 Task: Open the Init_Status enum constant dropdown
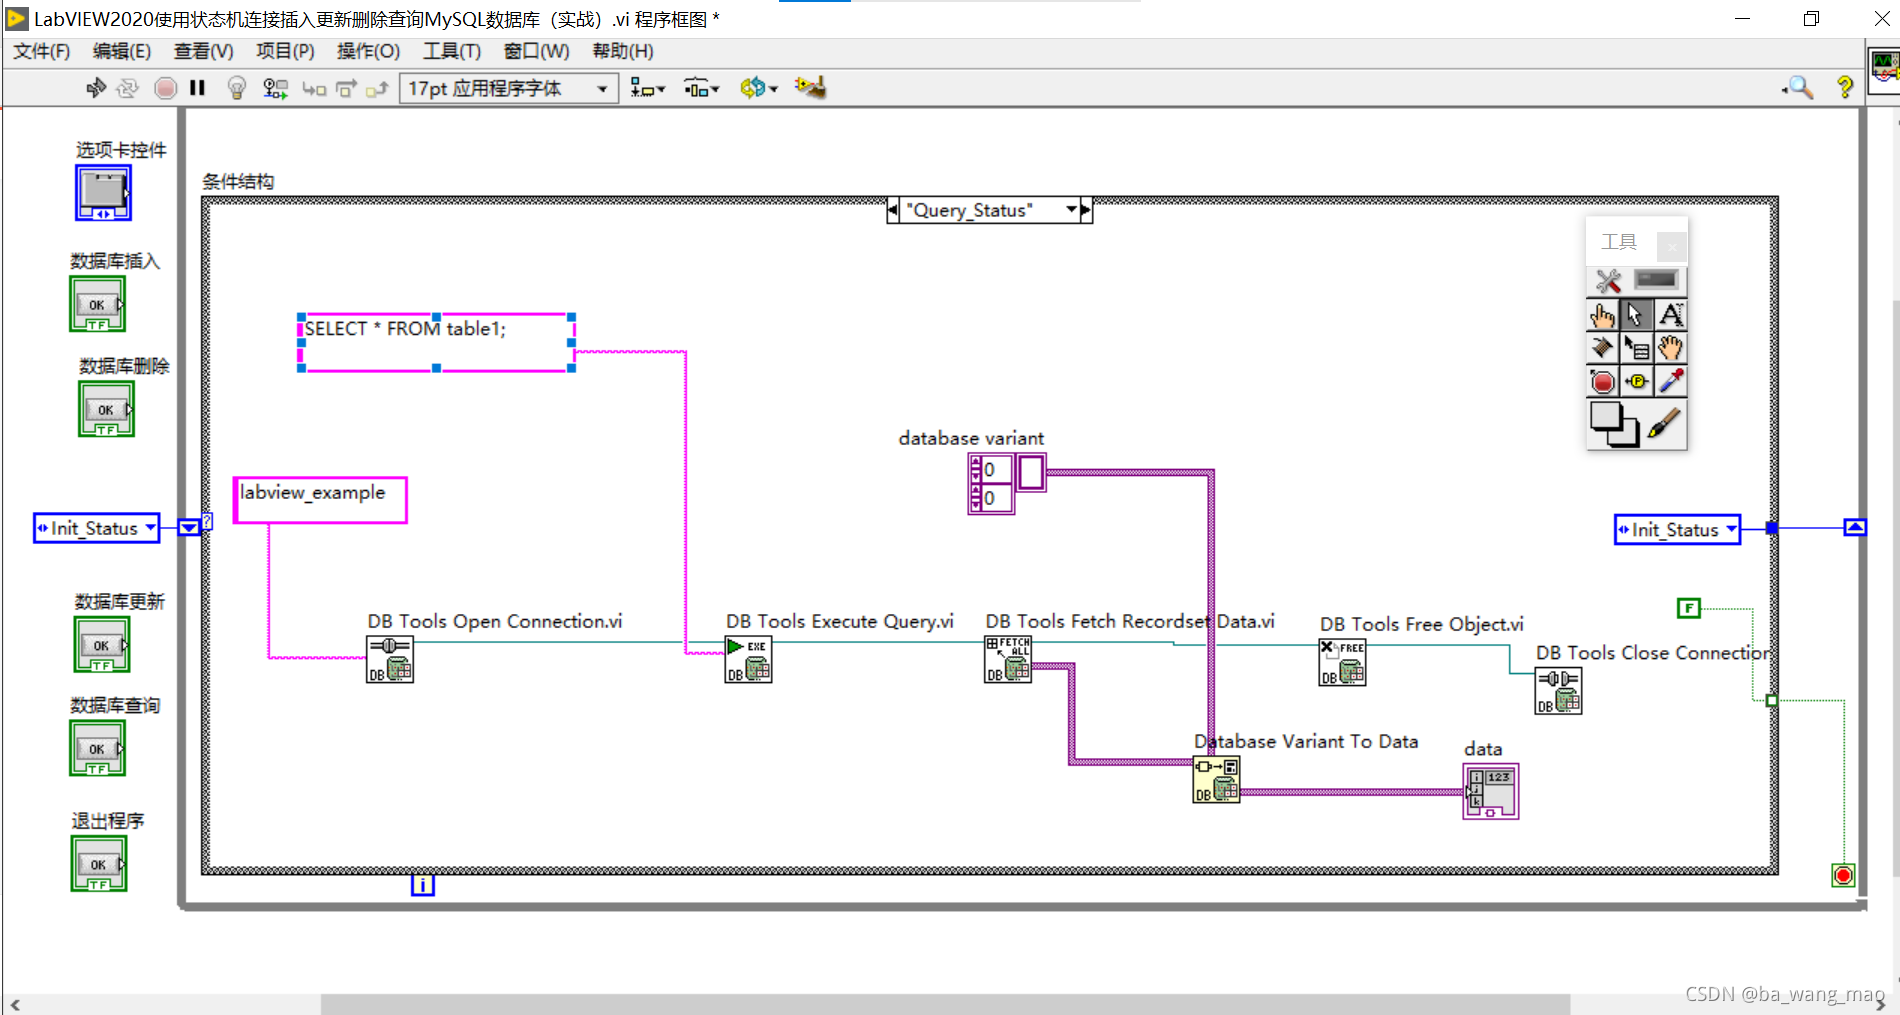(150, 528)
